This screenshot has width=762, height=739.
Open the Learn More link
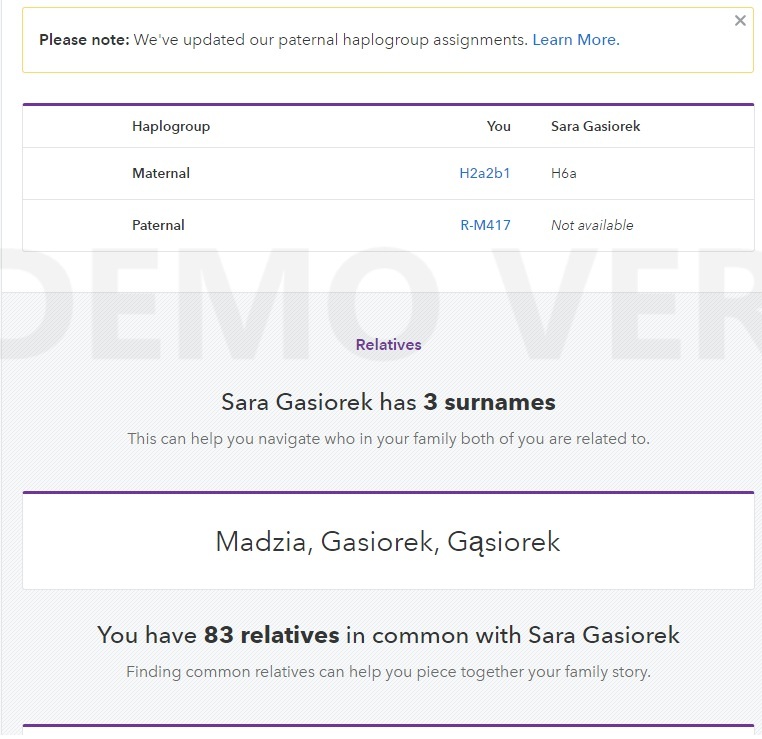click(x=576, y=40)
